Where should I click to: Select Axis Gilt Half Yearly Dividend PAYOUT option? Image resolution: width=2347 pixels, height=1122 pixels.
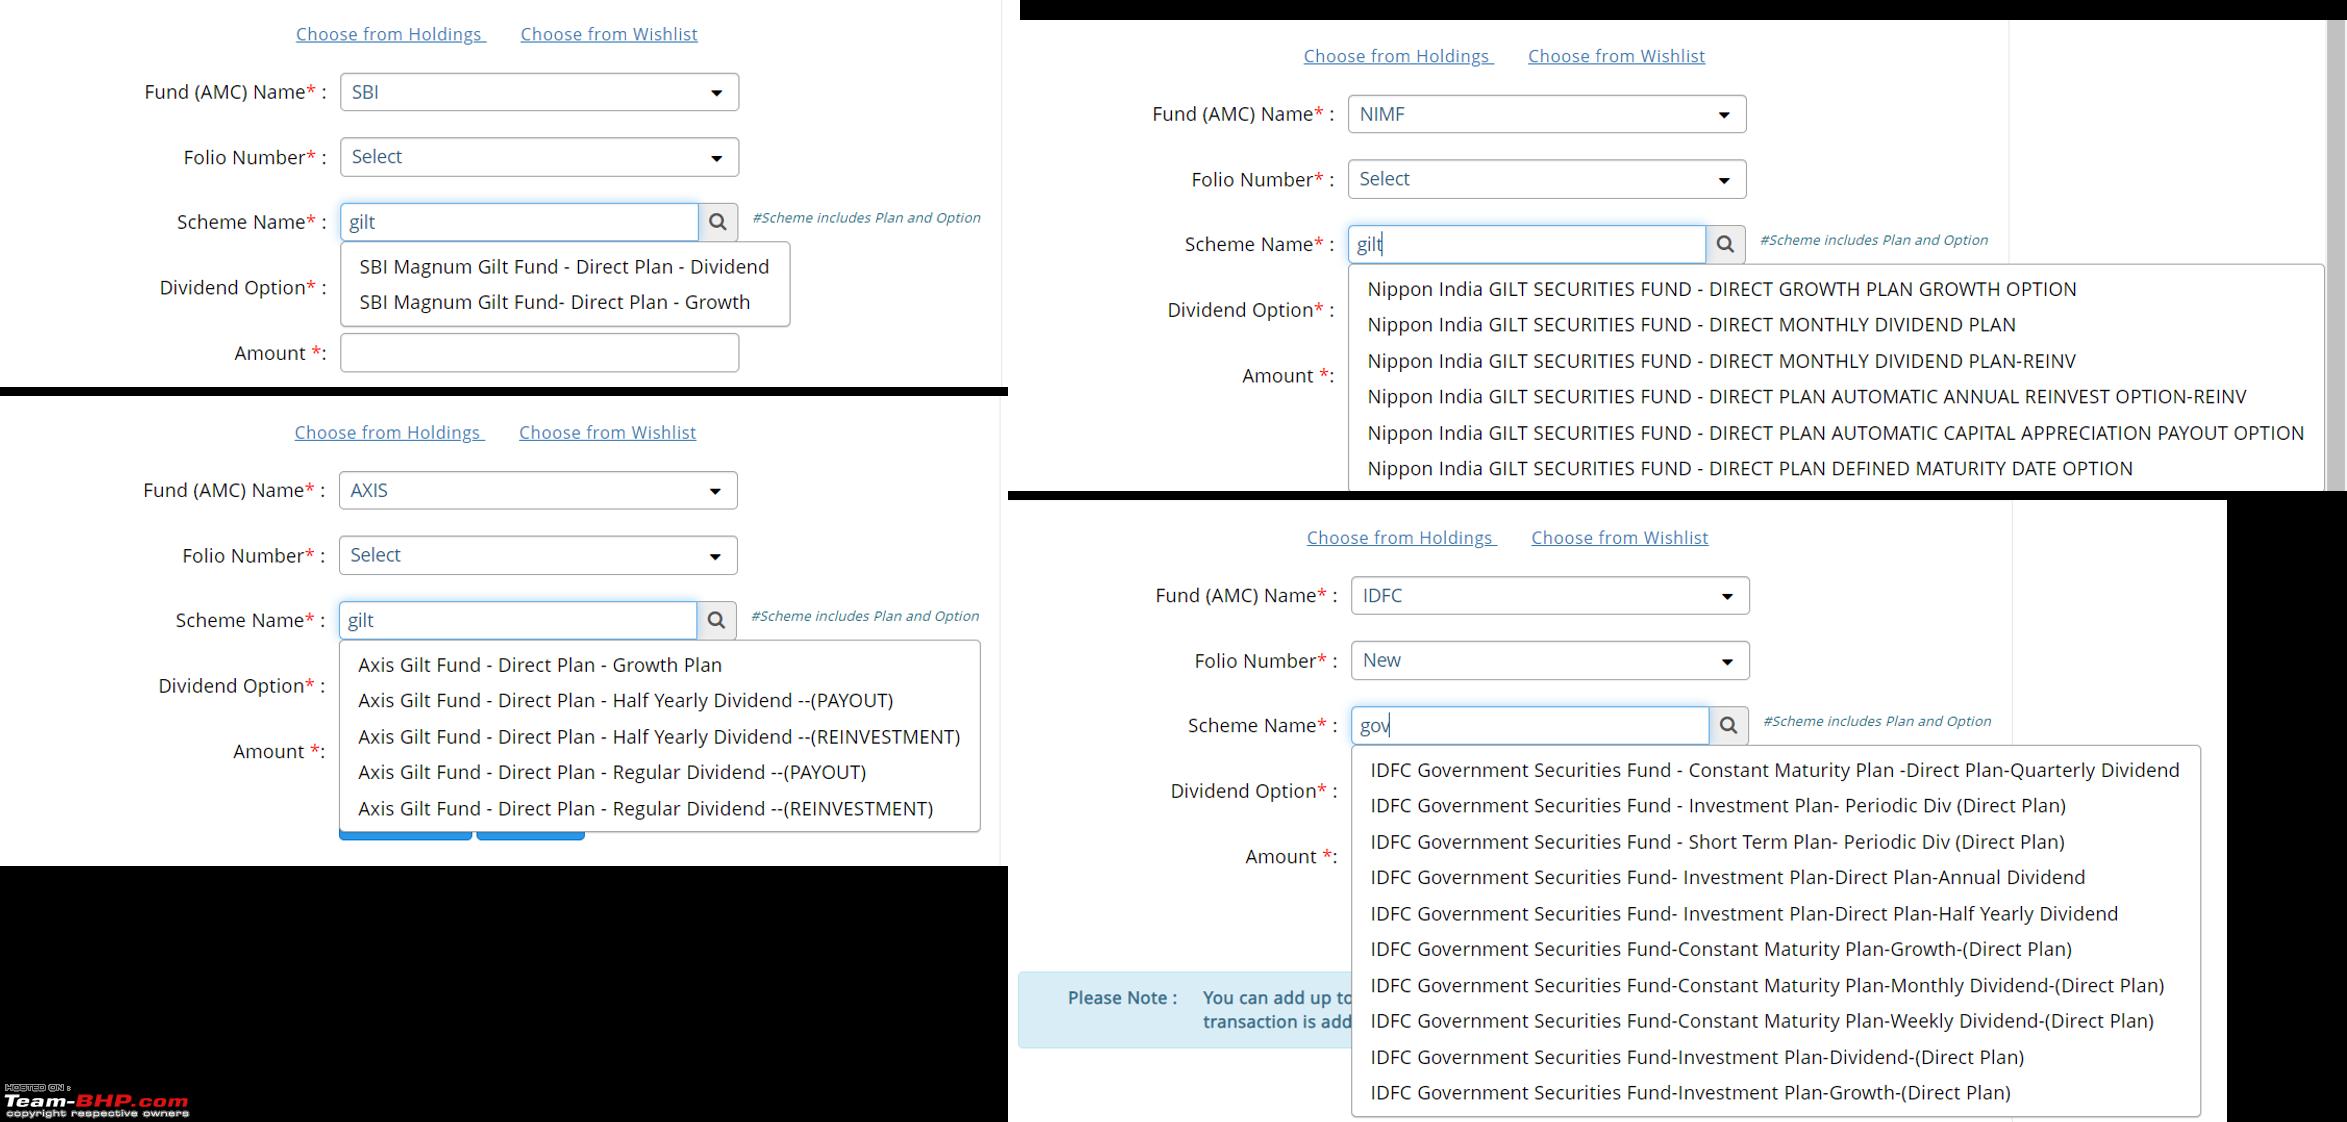[659, 700]
